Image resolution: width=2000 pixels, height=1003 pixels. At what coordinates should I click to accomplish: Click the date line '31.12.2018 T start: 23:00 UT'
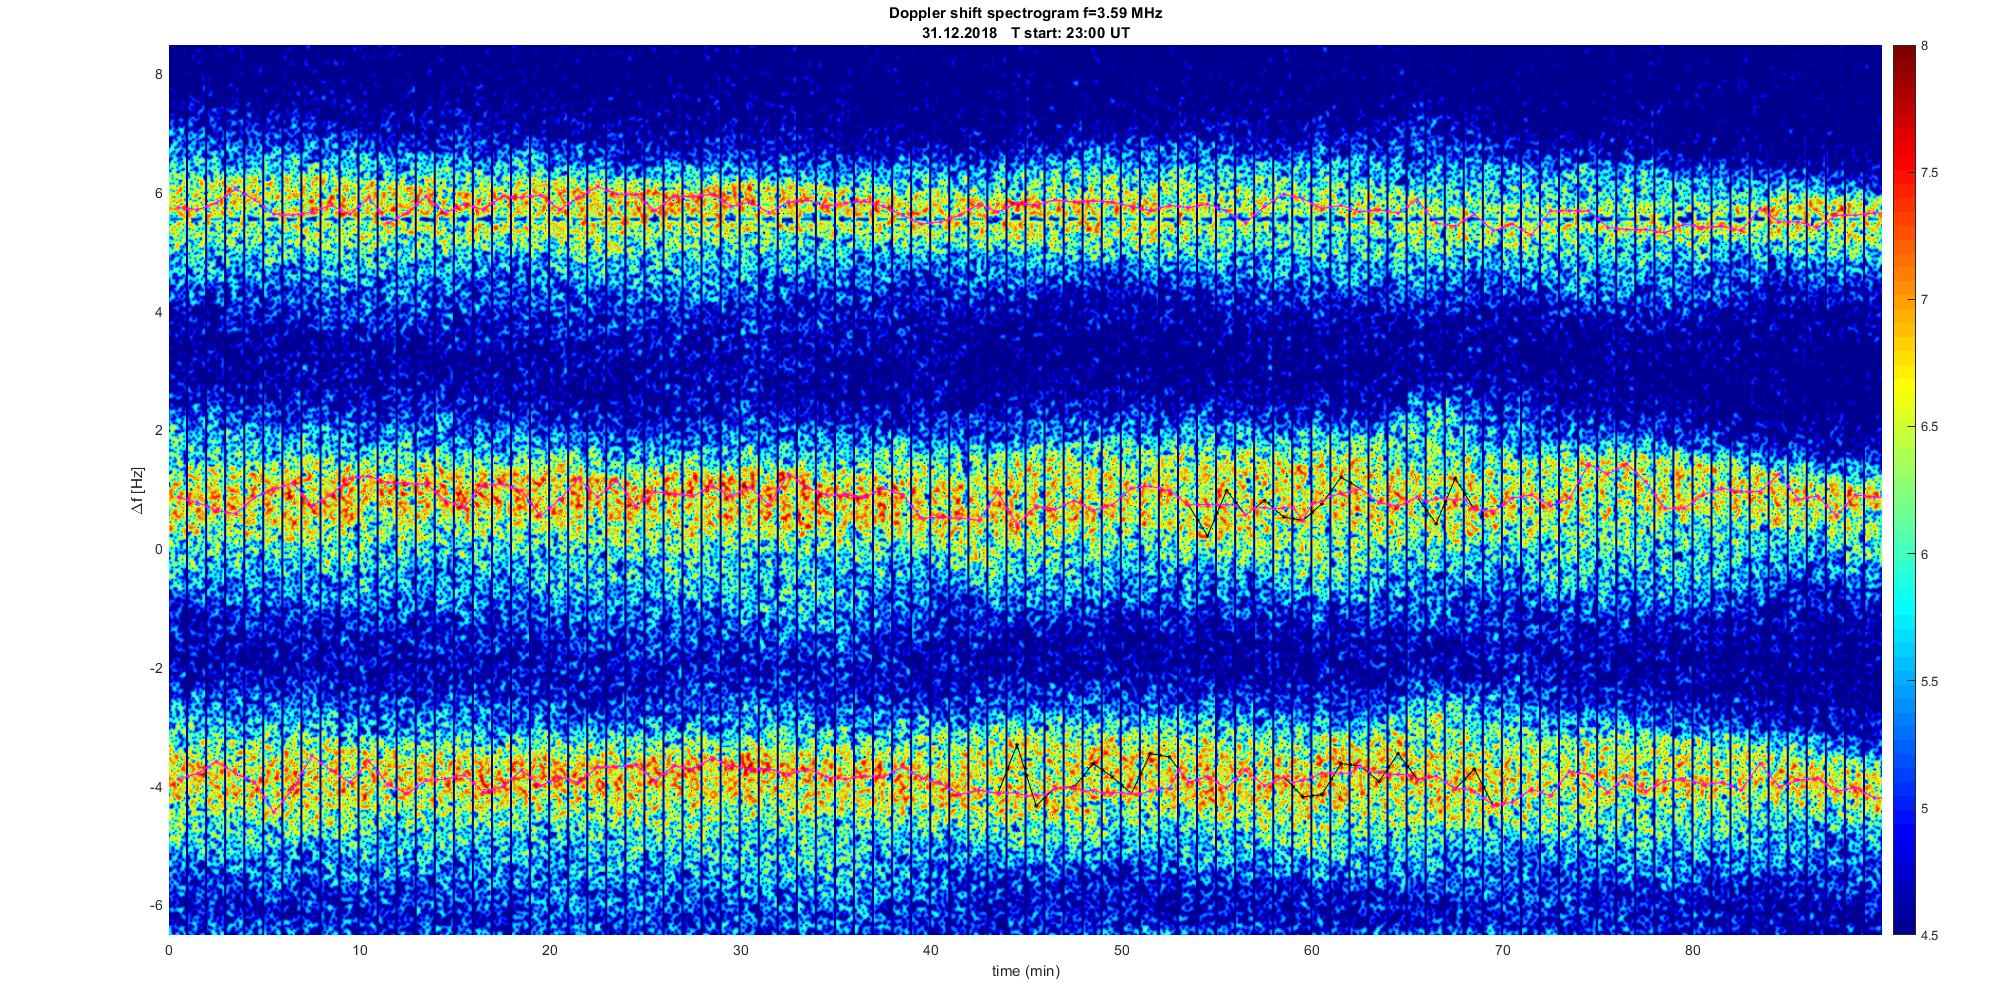tap(1025, 33)
